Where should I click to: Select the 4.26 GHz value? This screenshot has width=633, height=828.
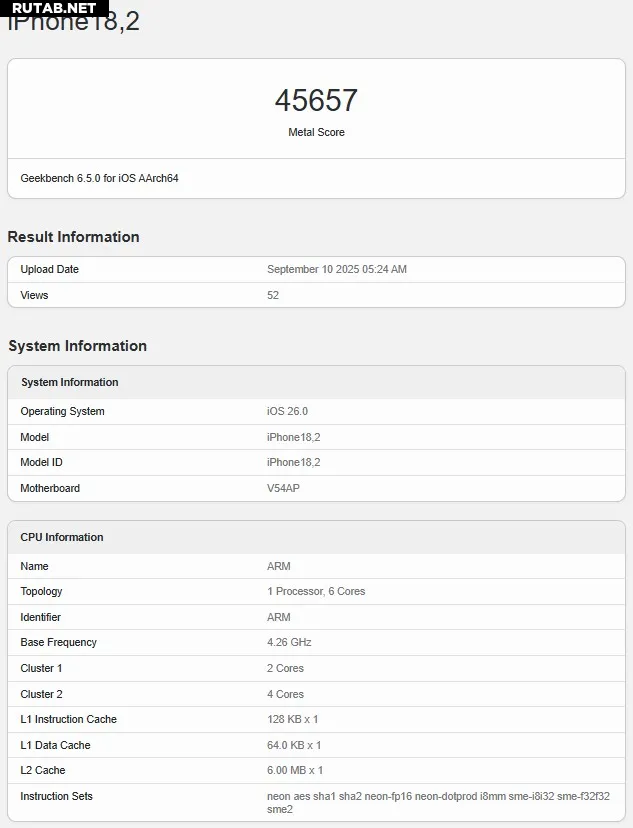289,643
